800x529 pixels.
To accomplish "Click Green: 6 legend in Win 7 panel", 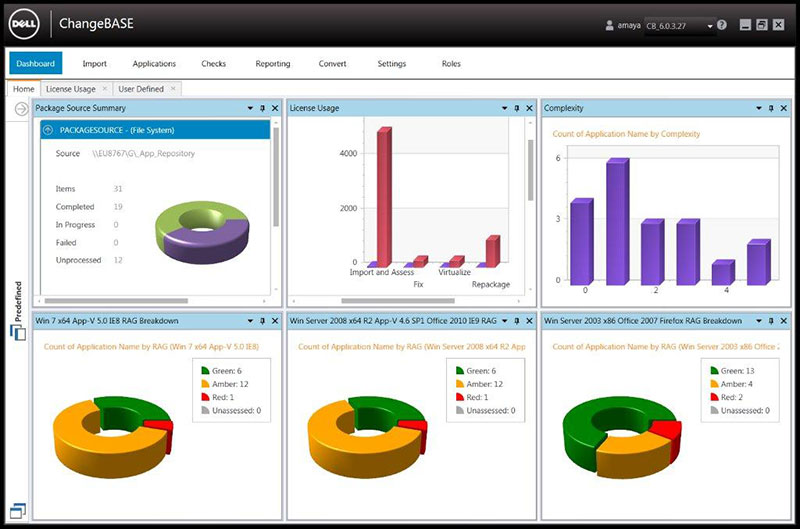I will pos(221,371).
